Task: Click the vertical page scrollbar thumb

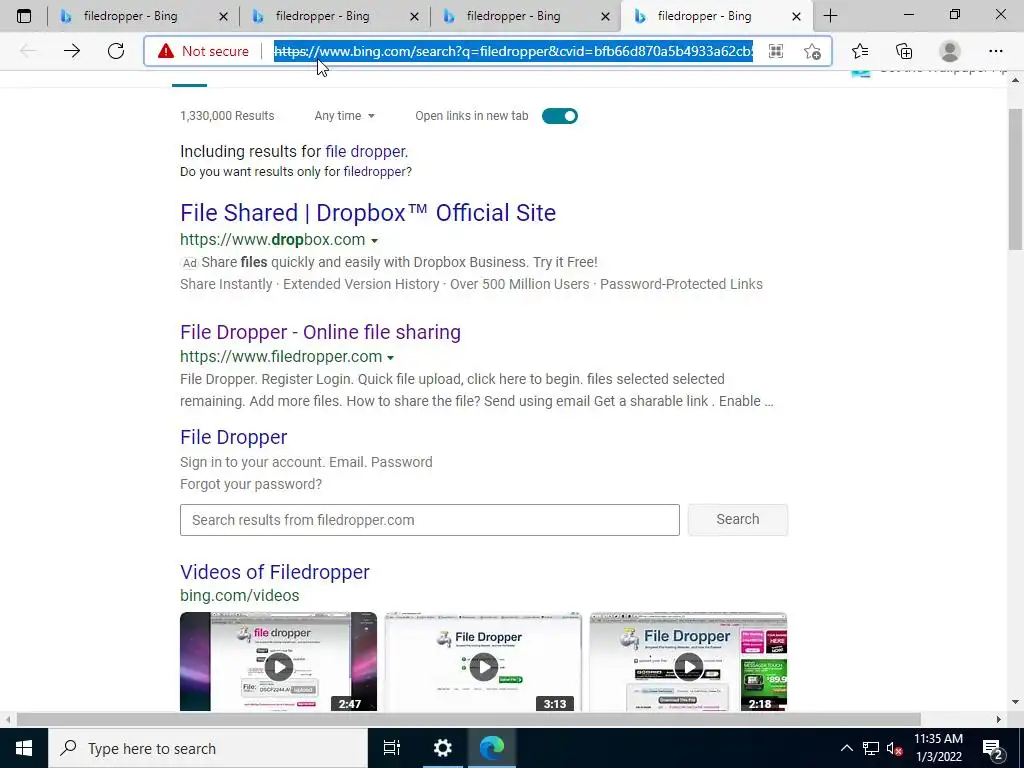Action: (x=1016, y=180)
